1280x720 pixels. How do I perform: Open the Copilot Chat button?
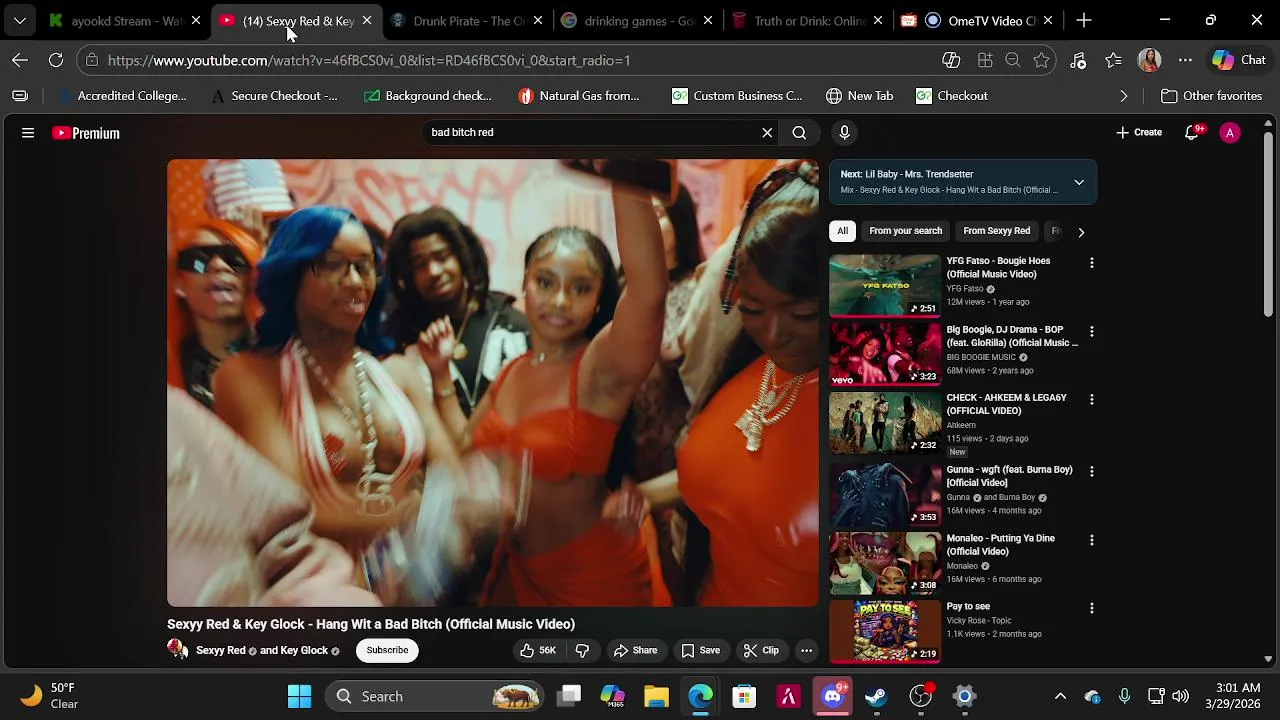pos(1239,60)
